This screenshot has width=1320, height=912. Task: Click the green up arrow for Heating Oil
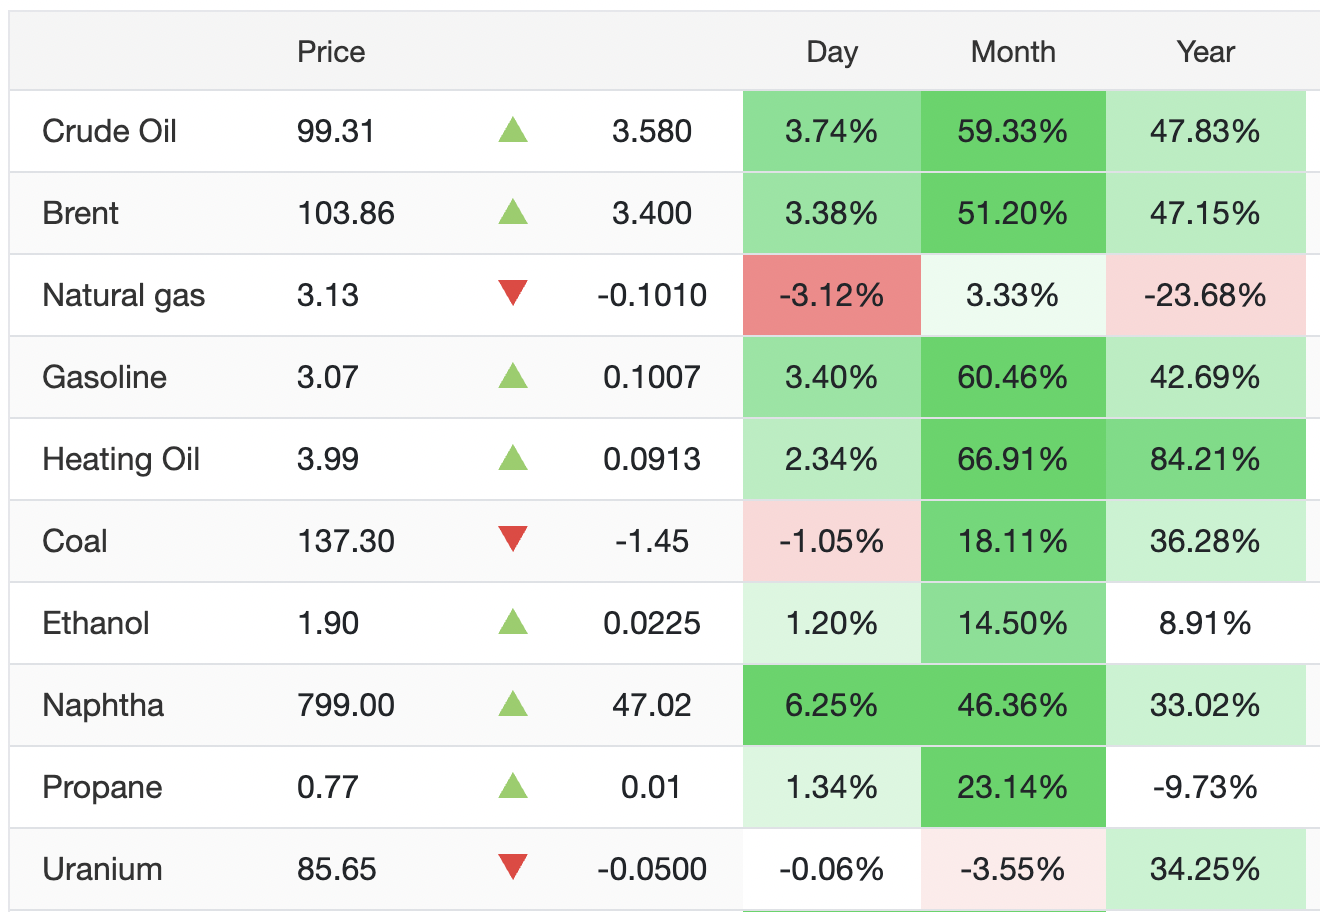(x=513, y=458)
